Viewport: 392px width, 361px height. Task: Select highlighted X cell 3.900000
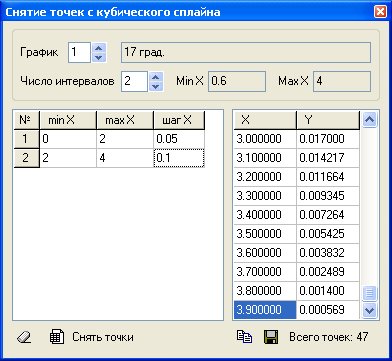pyautogui.click(x=265, y=310)
